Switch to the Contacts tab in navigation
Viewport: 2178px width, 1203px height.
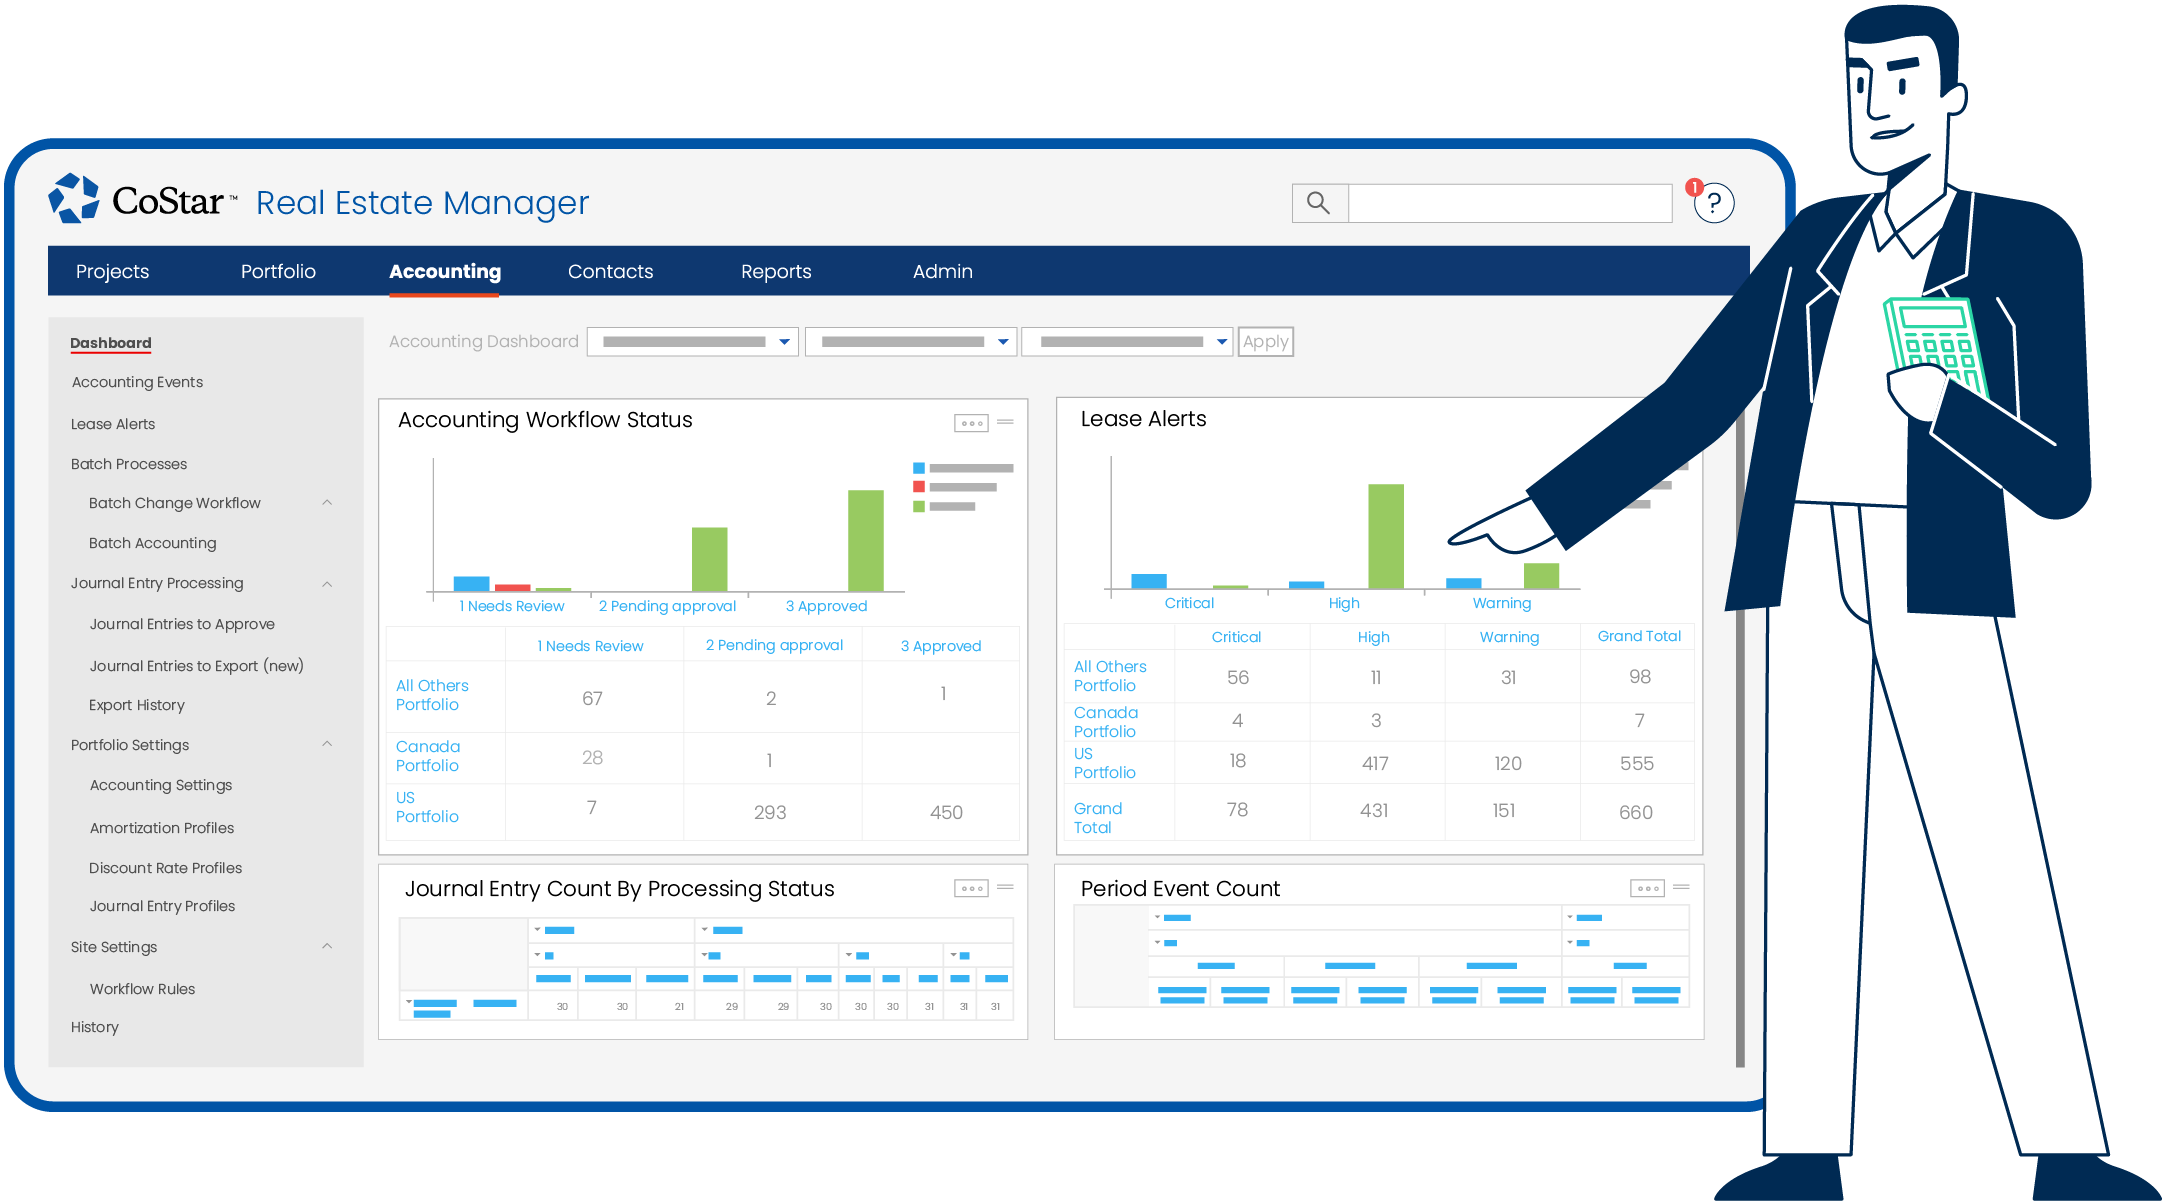610,271
